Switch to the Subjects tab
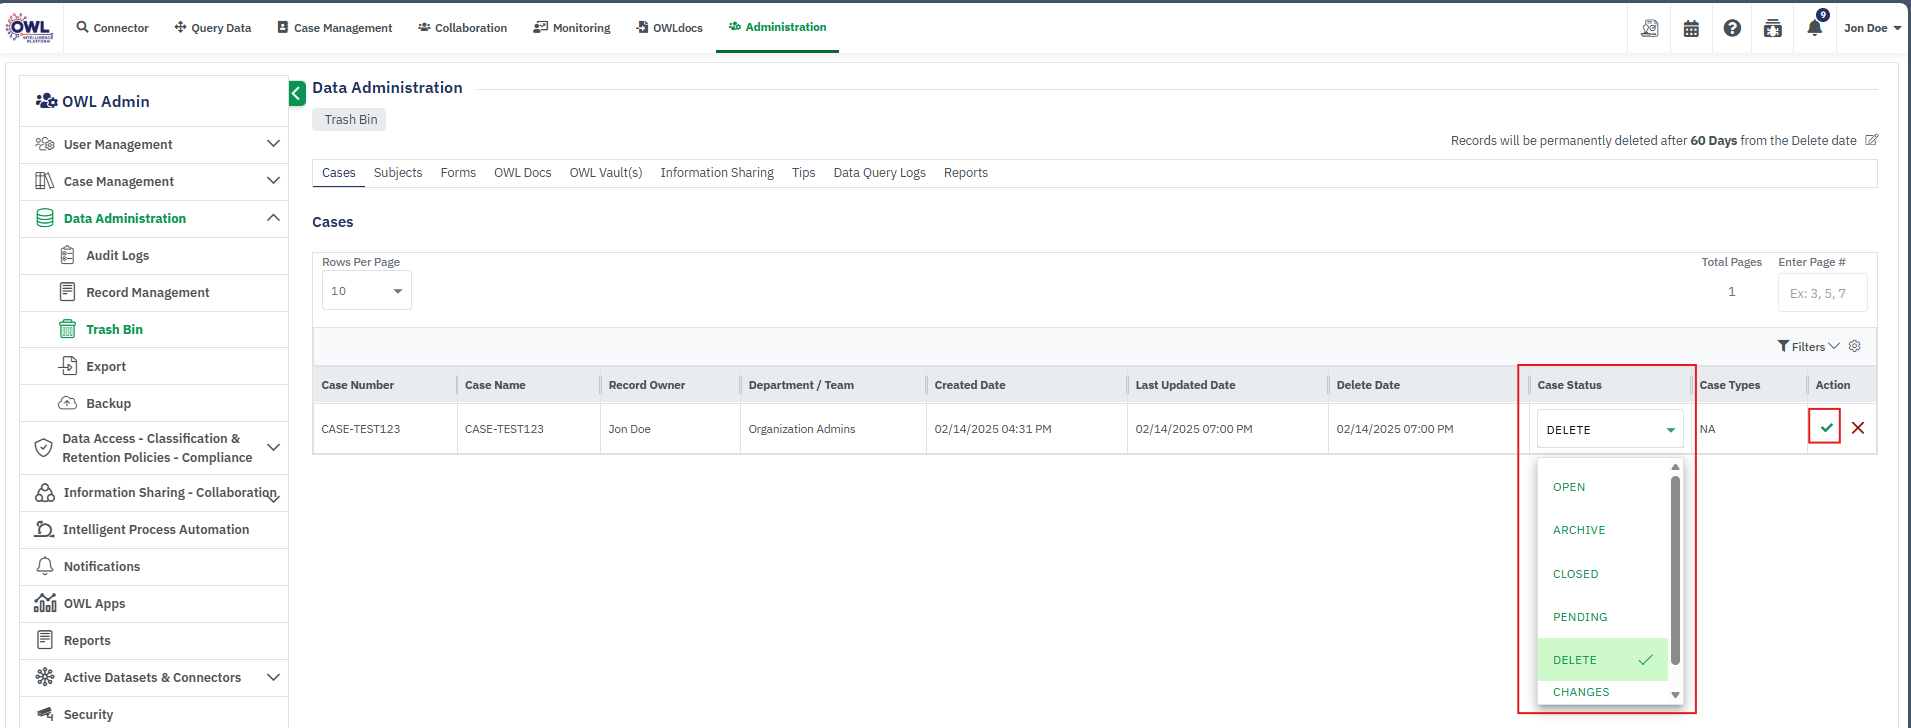 (398, 173)
